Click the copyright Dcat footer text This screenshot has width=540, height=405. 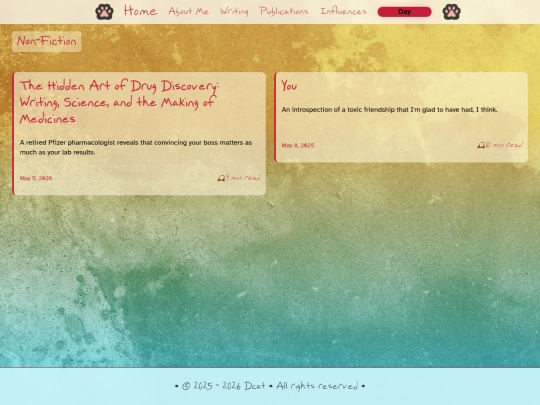pos(270,386)
